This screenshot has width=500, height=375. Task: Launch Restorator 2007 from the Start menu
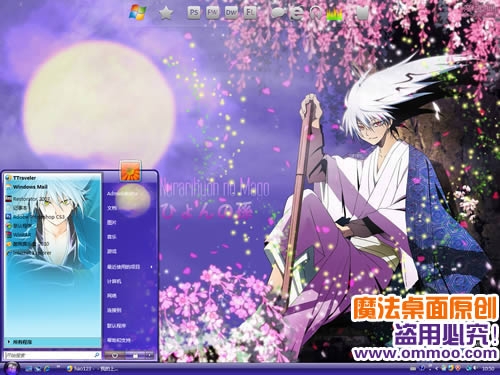[32, 199]
